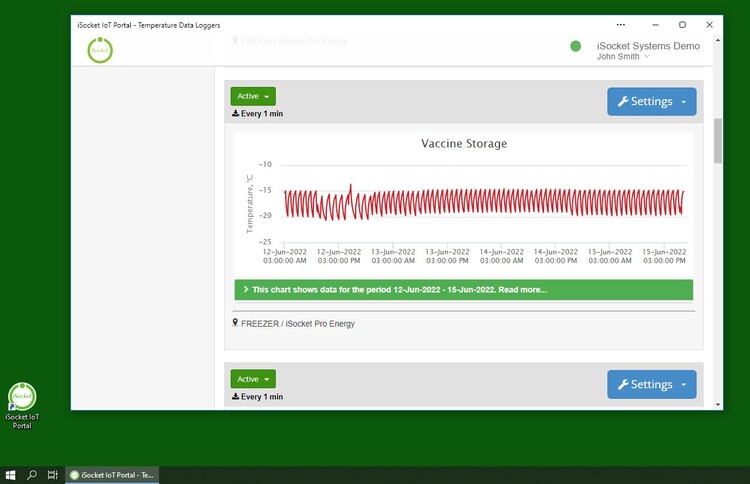The width and height of the screenshot is (750, 484).
Task: Click the download icon in the bottom card
Action: 235,396
